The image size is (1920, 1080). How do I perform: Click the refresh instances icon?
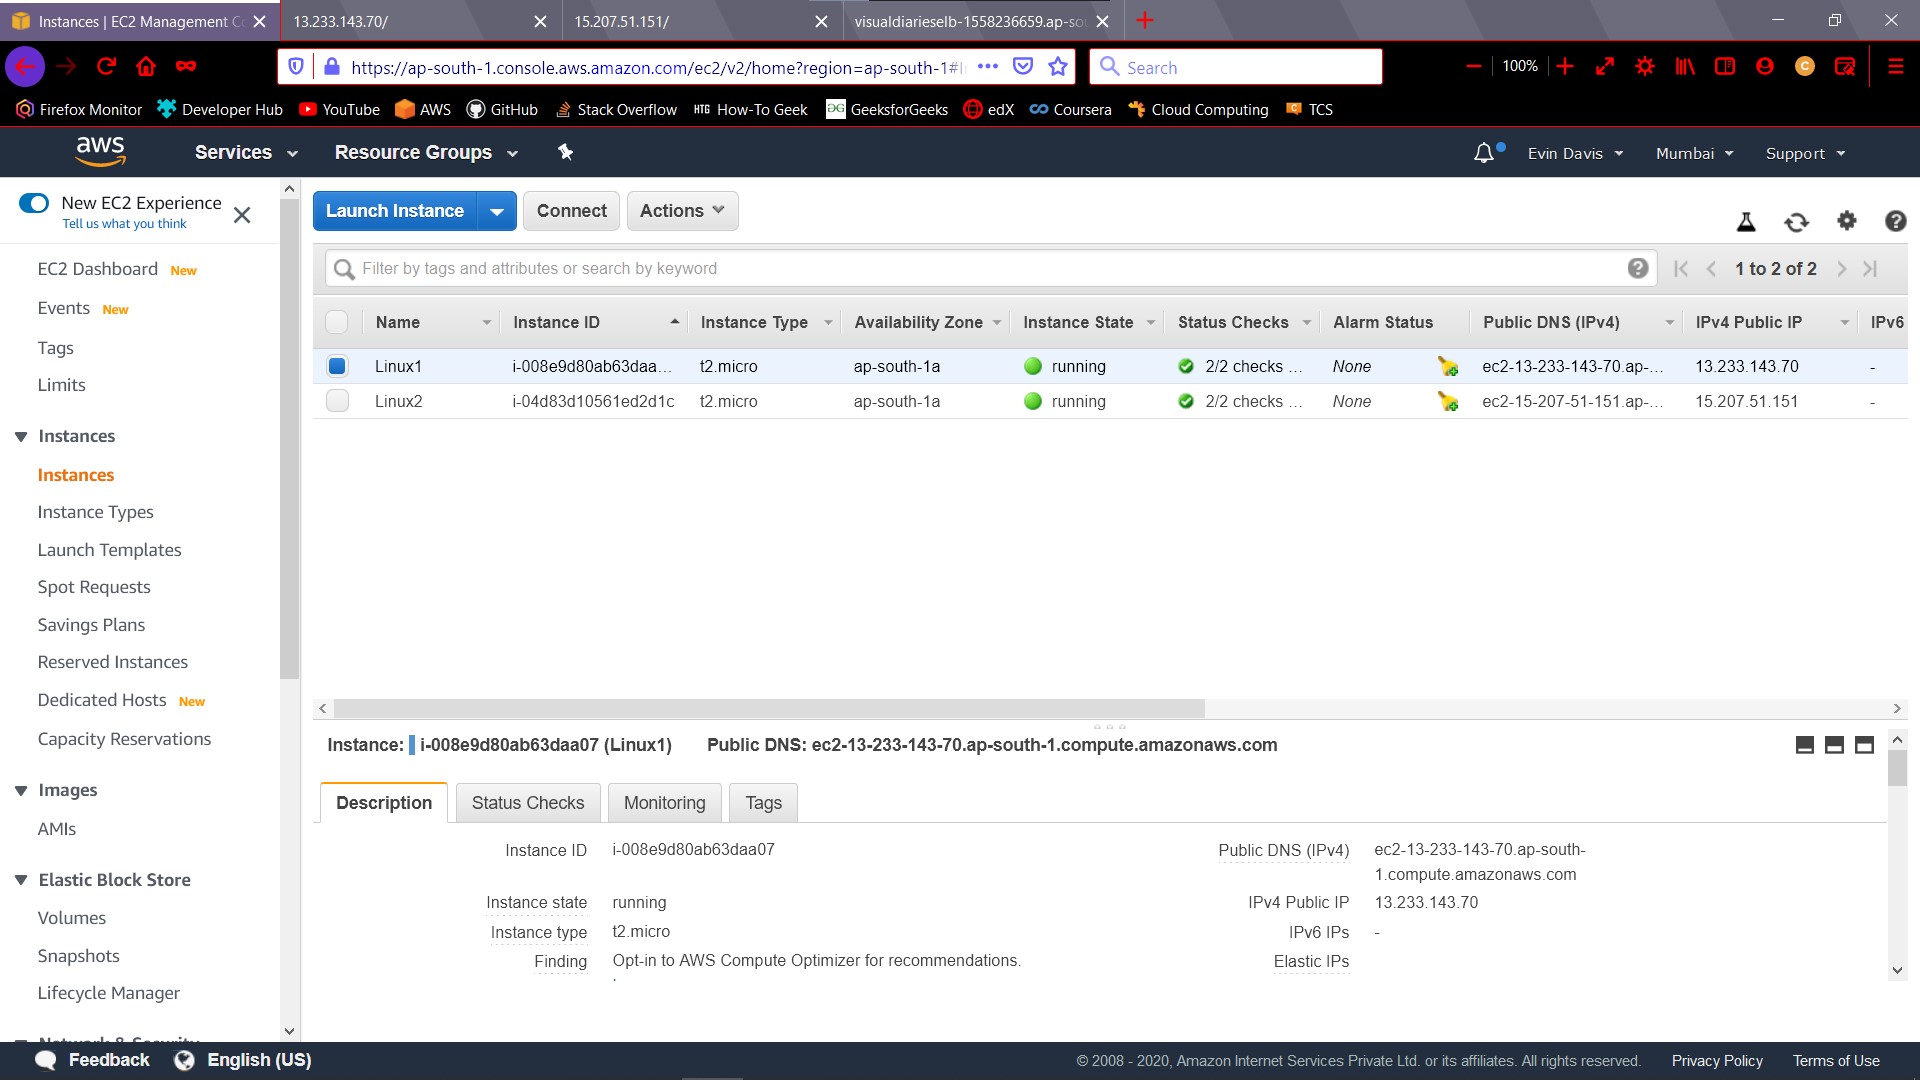click(1796, 222)
